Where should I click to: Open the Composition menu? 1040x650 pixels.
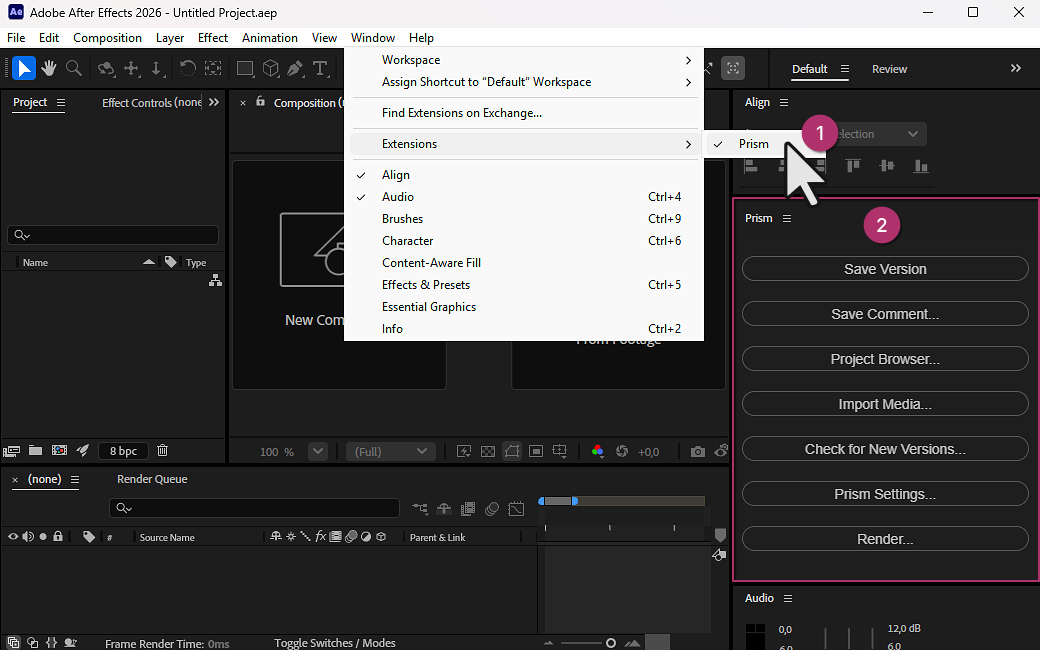point(107,37)
